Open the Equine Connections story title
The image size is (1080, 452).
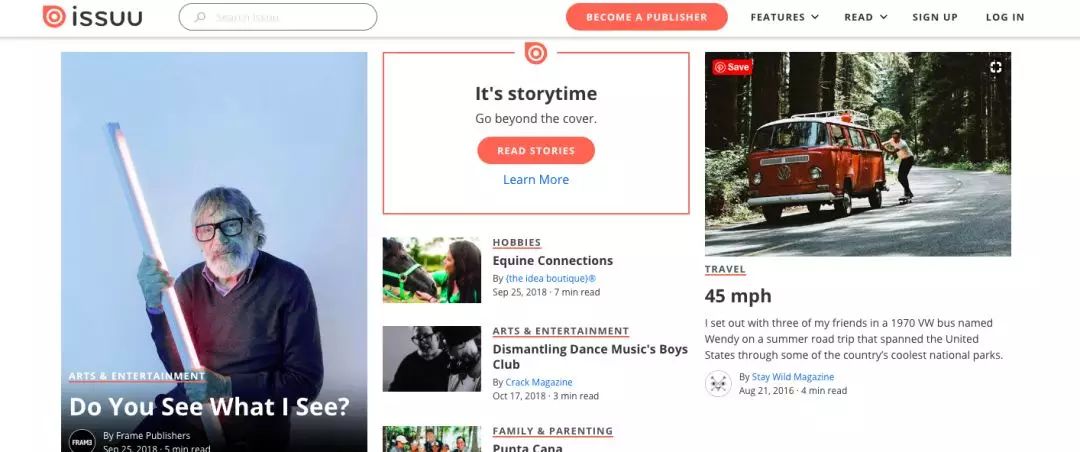pos(552,260)
